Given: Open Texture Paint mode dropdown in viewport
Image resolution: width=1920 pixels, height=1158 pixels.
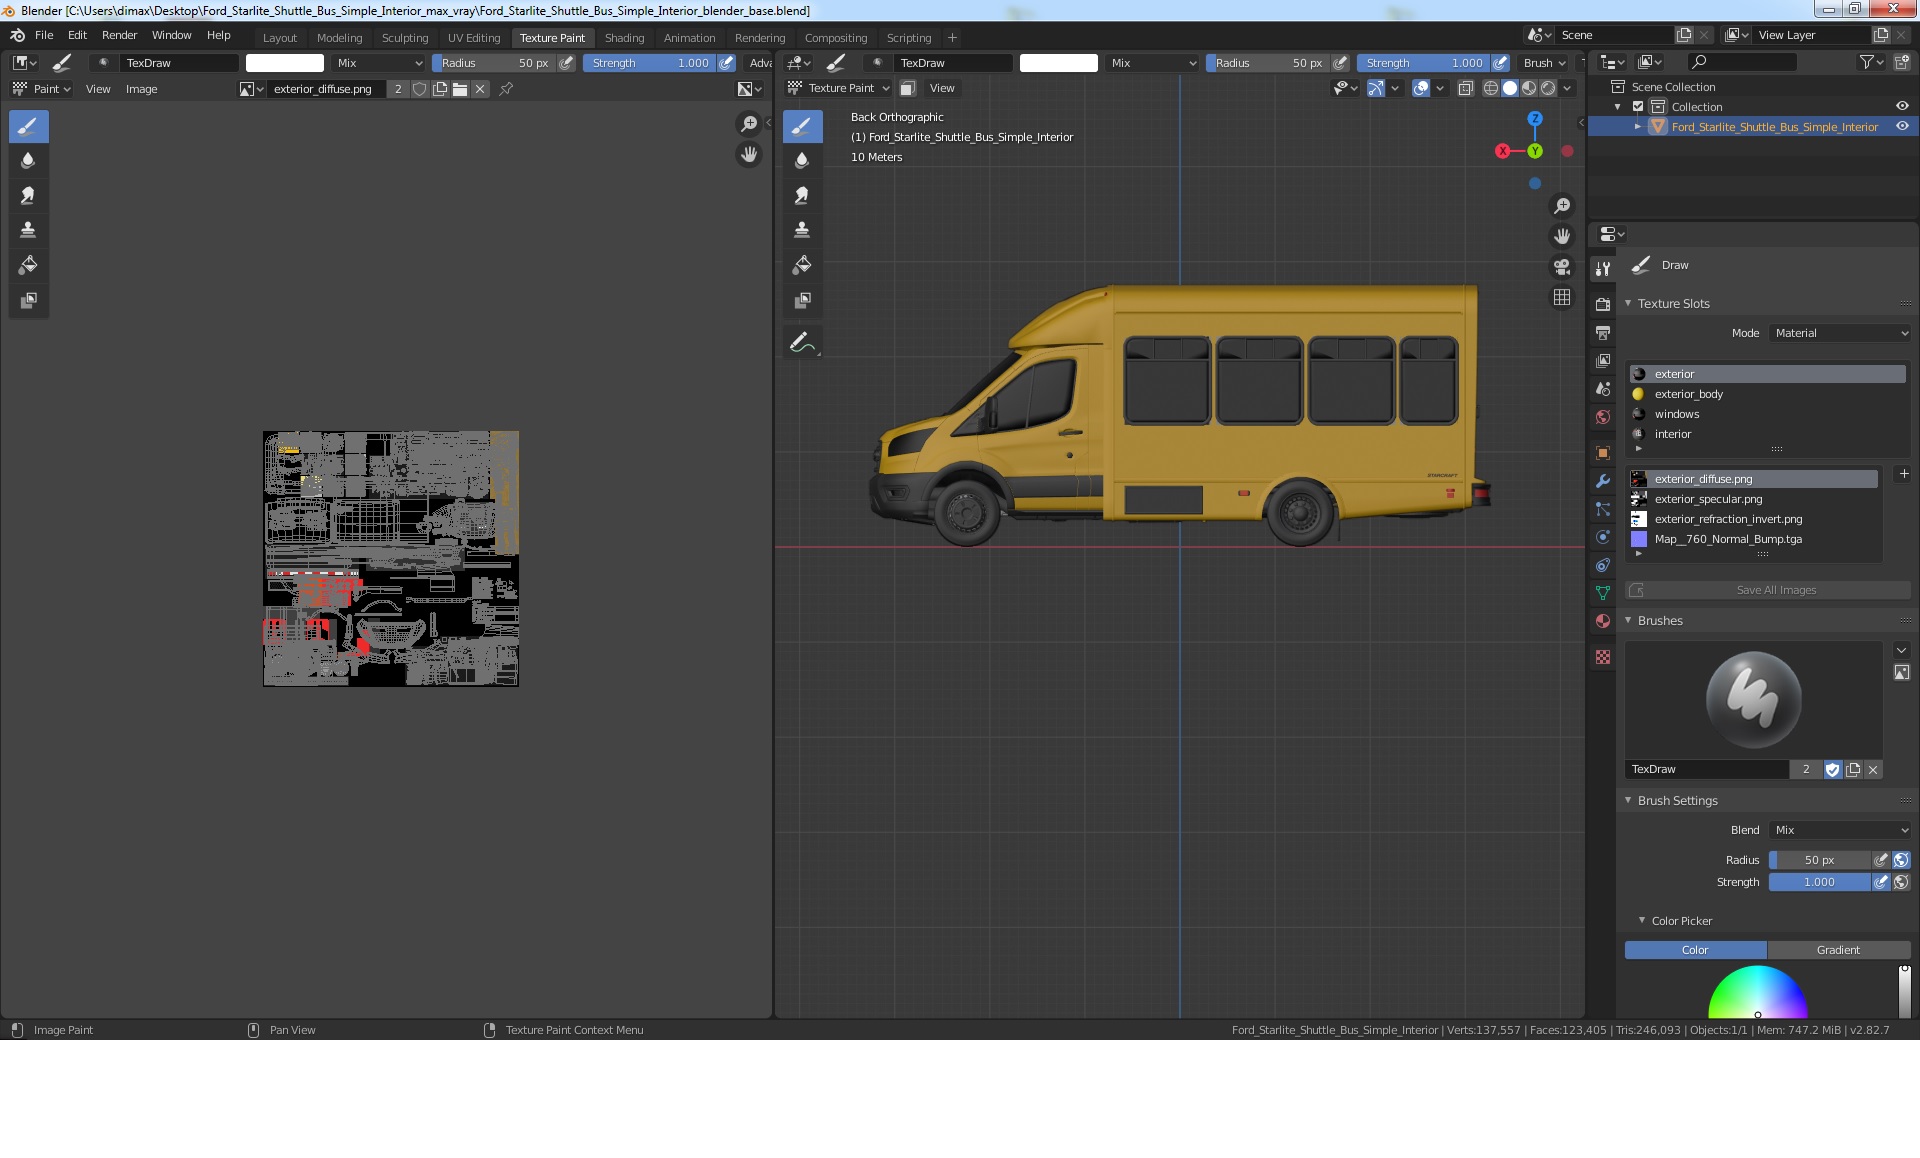Looking at the screenshot, I should tap(839, 88).
